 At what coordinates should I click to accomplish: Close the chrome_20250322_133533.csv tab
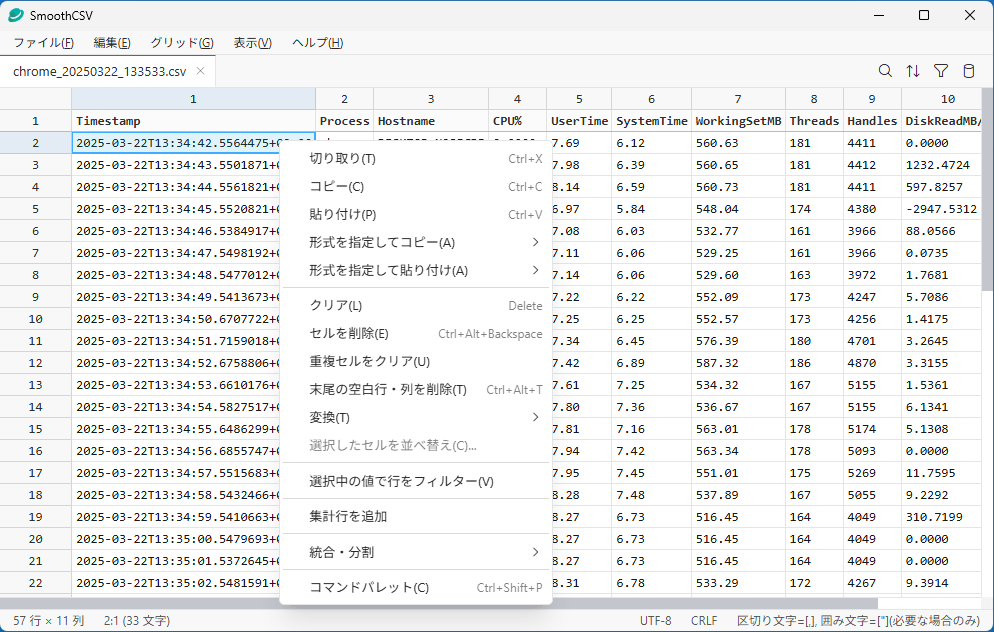[201, 71]
